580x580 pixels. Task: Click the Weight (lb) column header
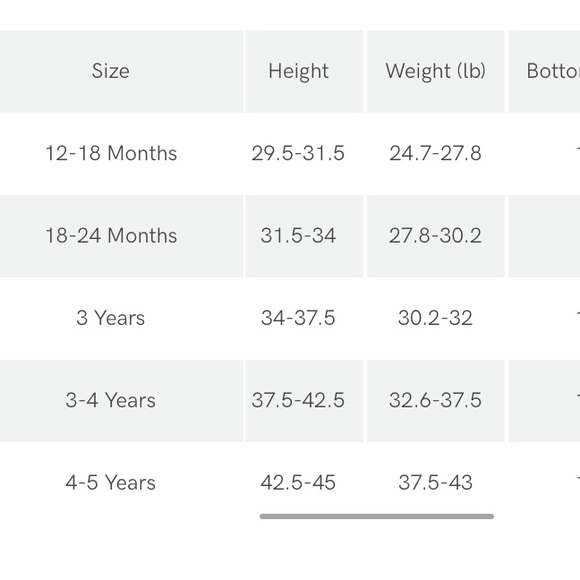click(x=435, y=71)
